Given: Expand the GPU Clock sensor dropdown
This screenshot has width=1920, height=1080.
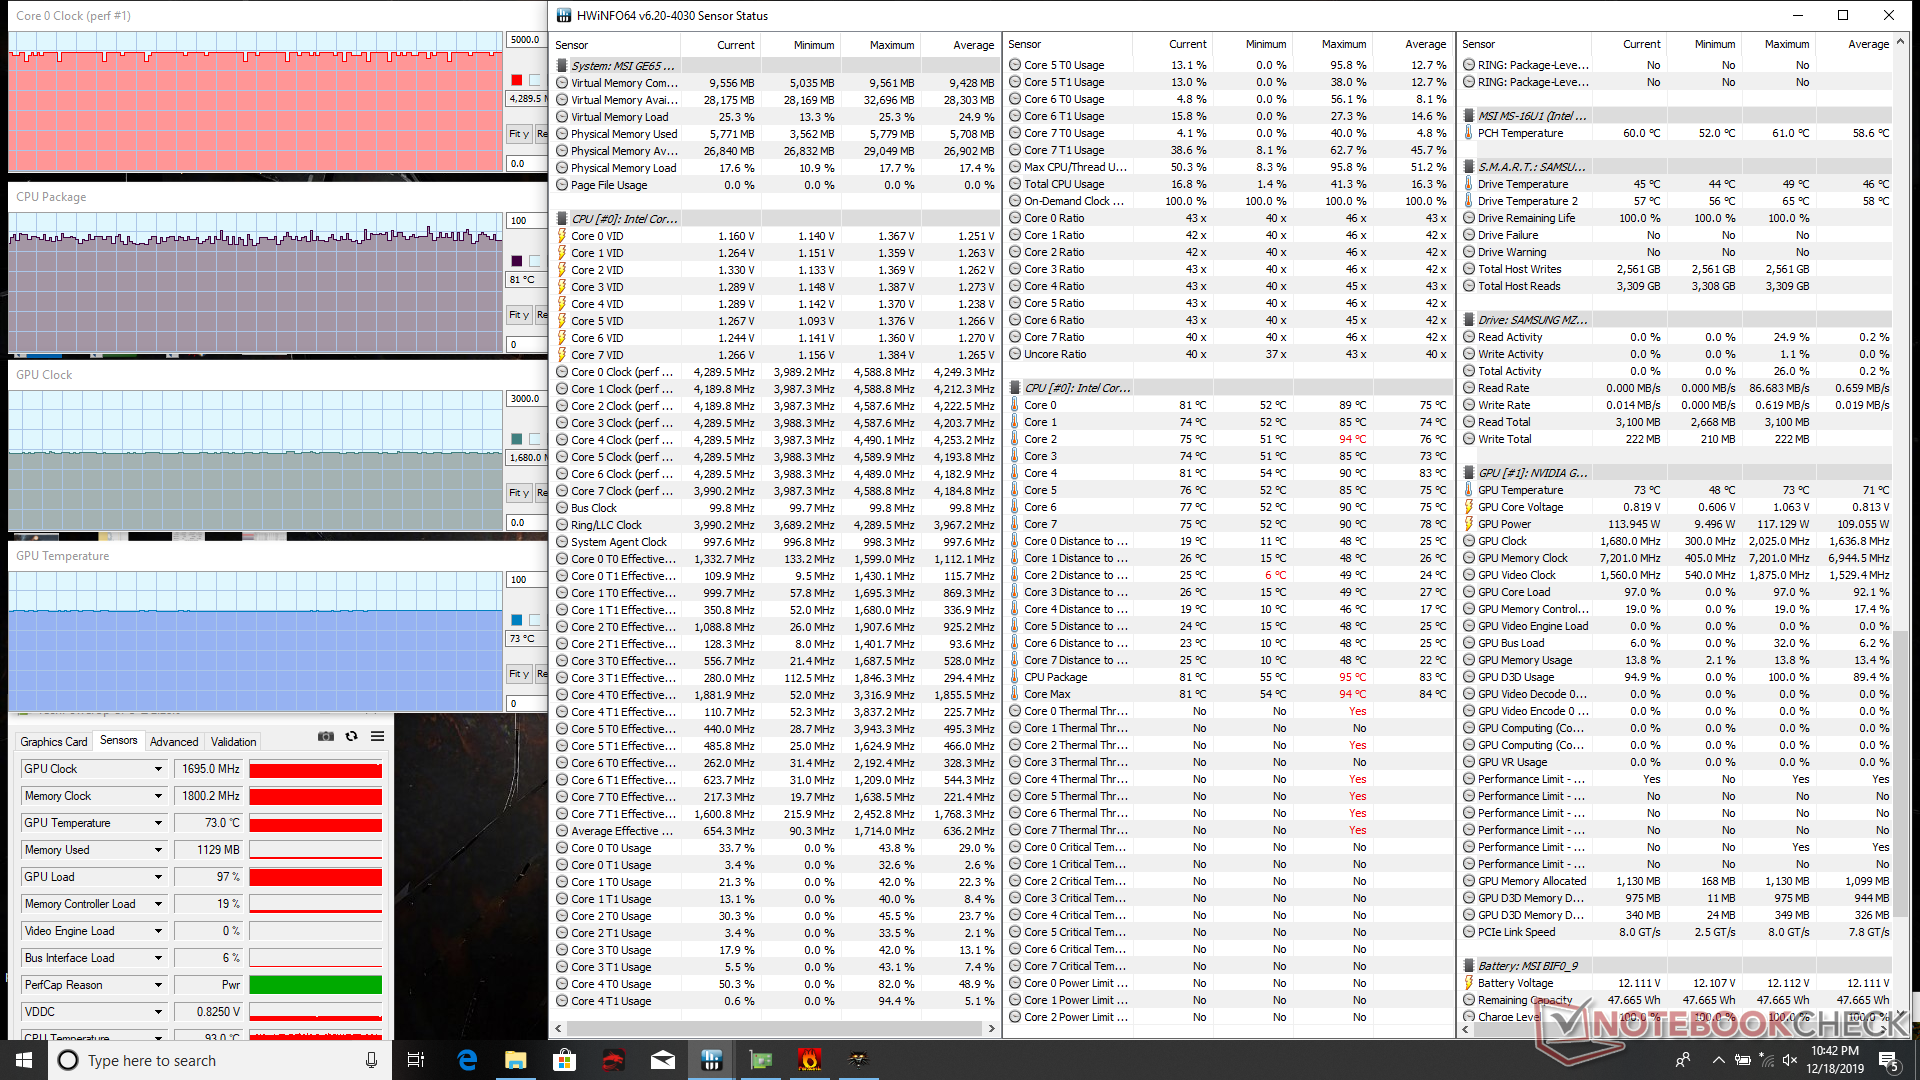Looking at the screenshot, I should point(158,769).
